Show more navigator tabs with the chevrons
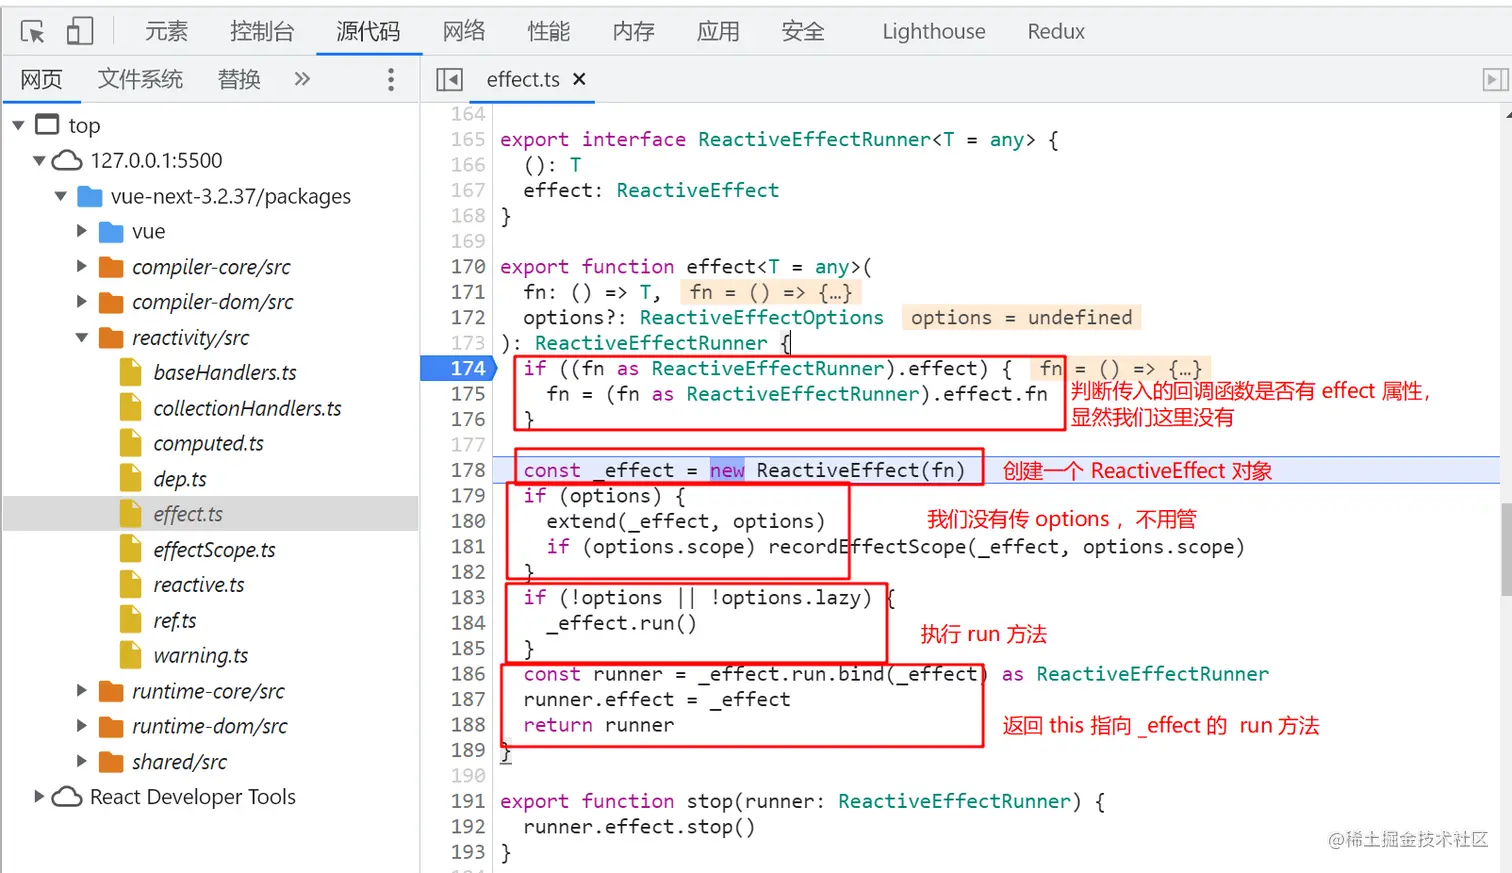 pos(302,79)
